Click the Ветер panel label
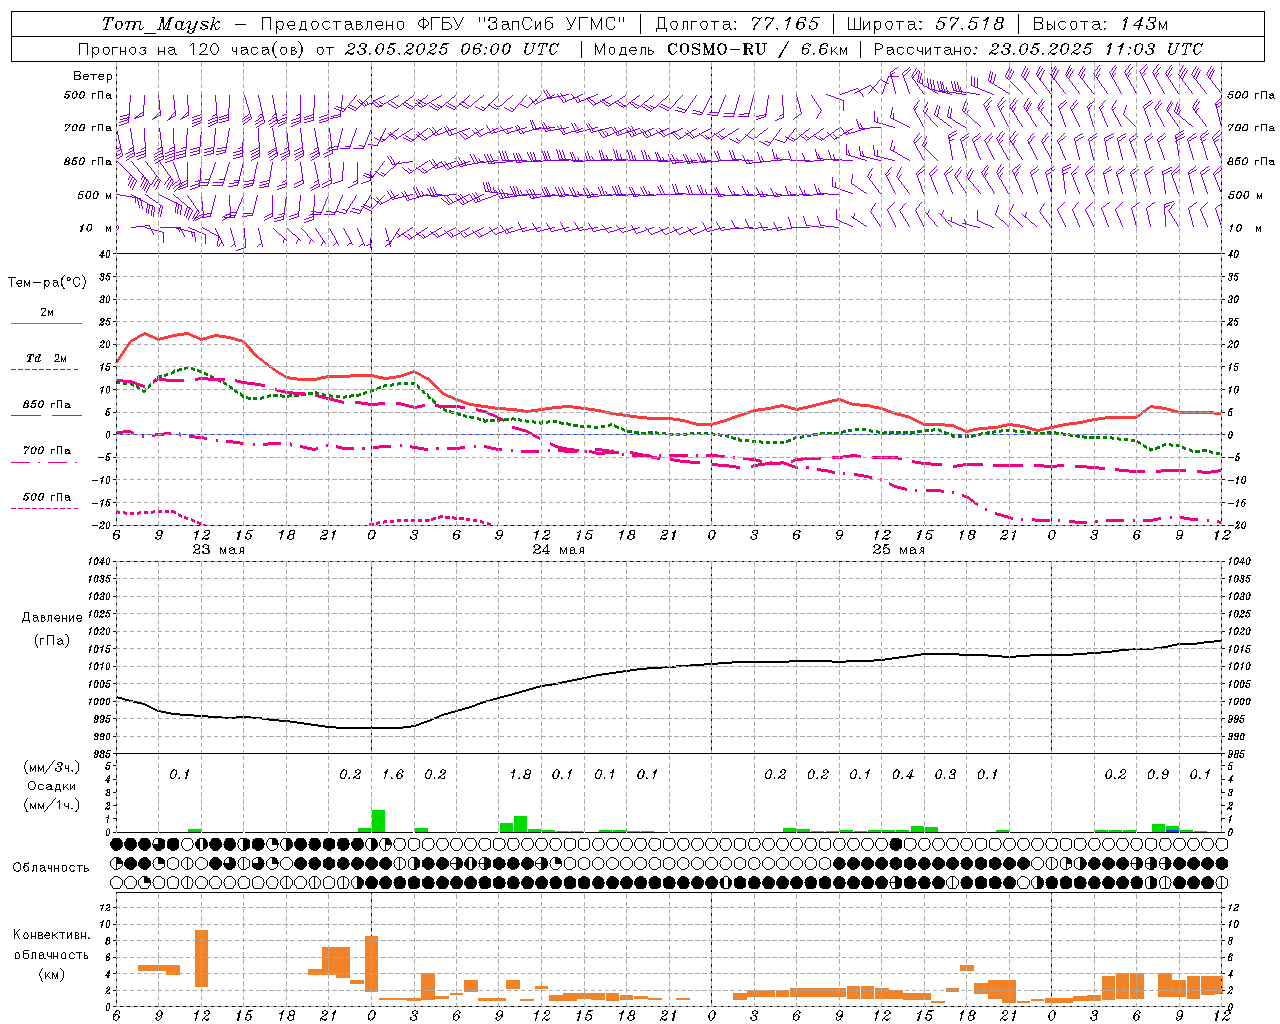The width and height of the screenshot is (1280, 1024). [93, 76]
